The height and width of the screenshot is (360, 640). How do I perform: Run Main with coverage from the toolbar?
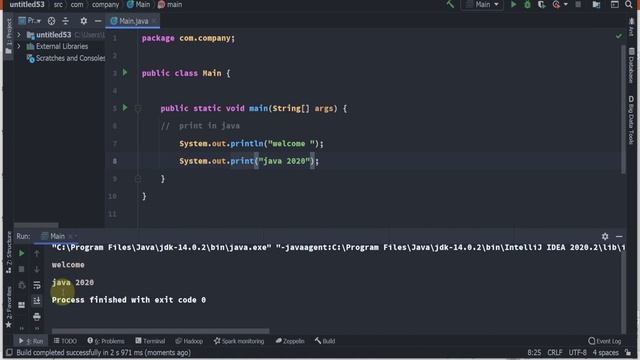(542, 4)
